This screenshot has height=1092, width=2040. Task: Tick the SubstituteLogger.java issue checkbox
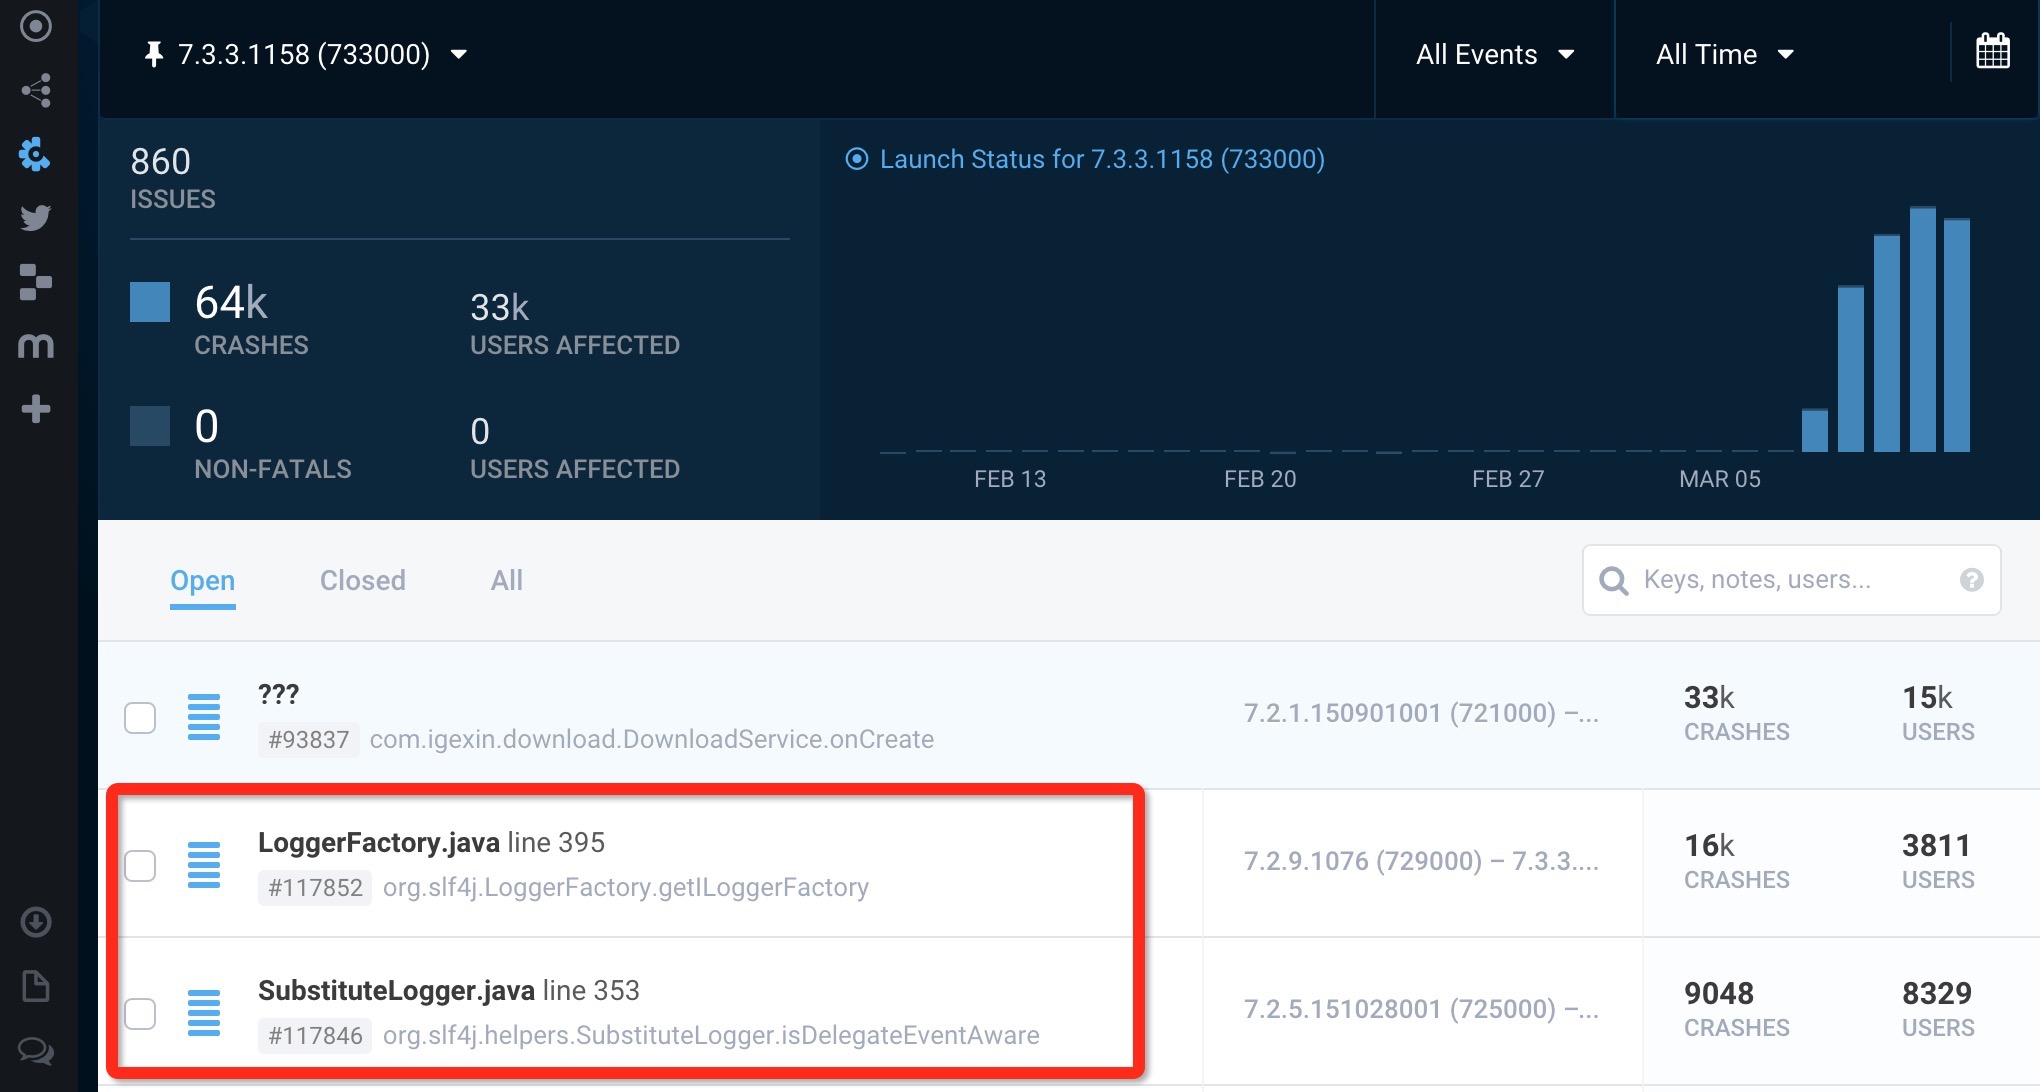140,1013
